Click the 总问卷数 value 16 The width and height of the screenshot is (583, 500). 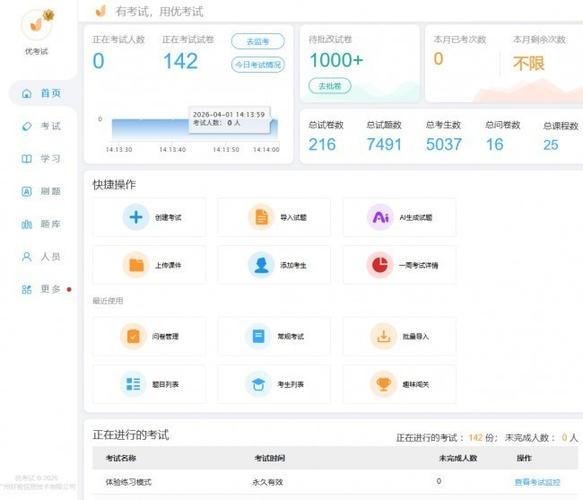pos(495,145)
